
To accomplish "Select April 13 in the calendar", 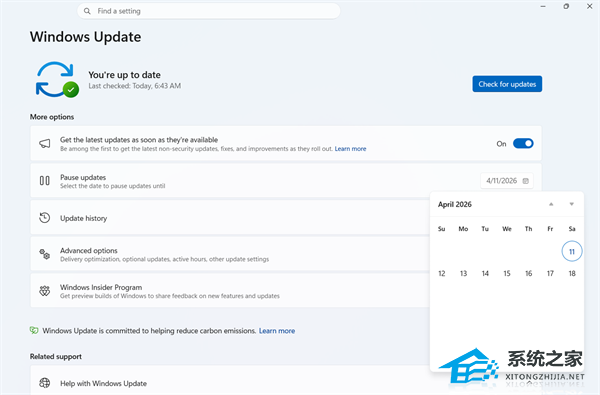I will 463,273.
